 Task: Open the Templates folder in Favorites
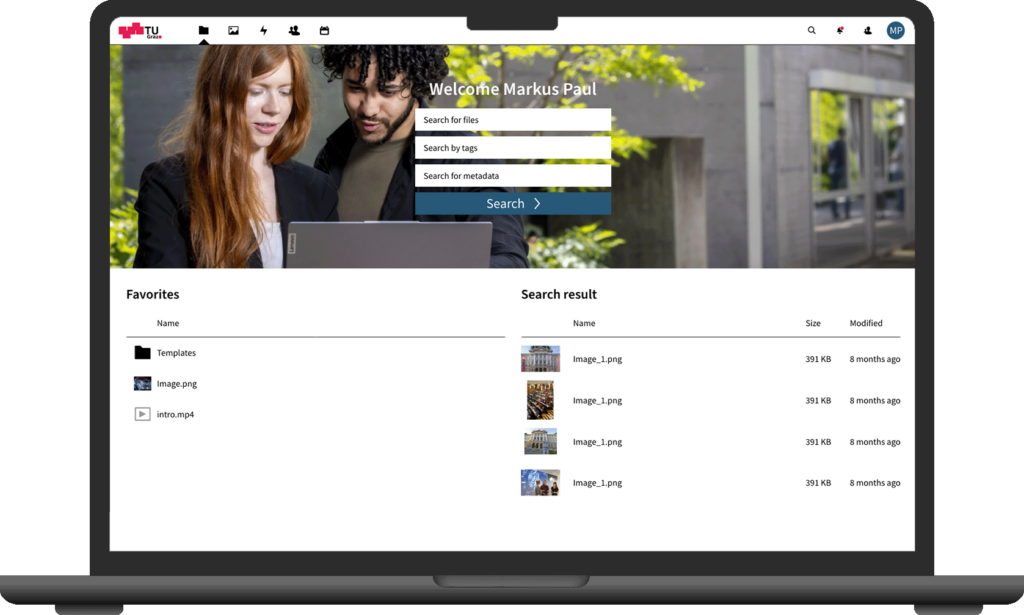[x=176, y=353]
